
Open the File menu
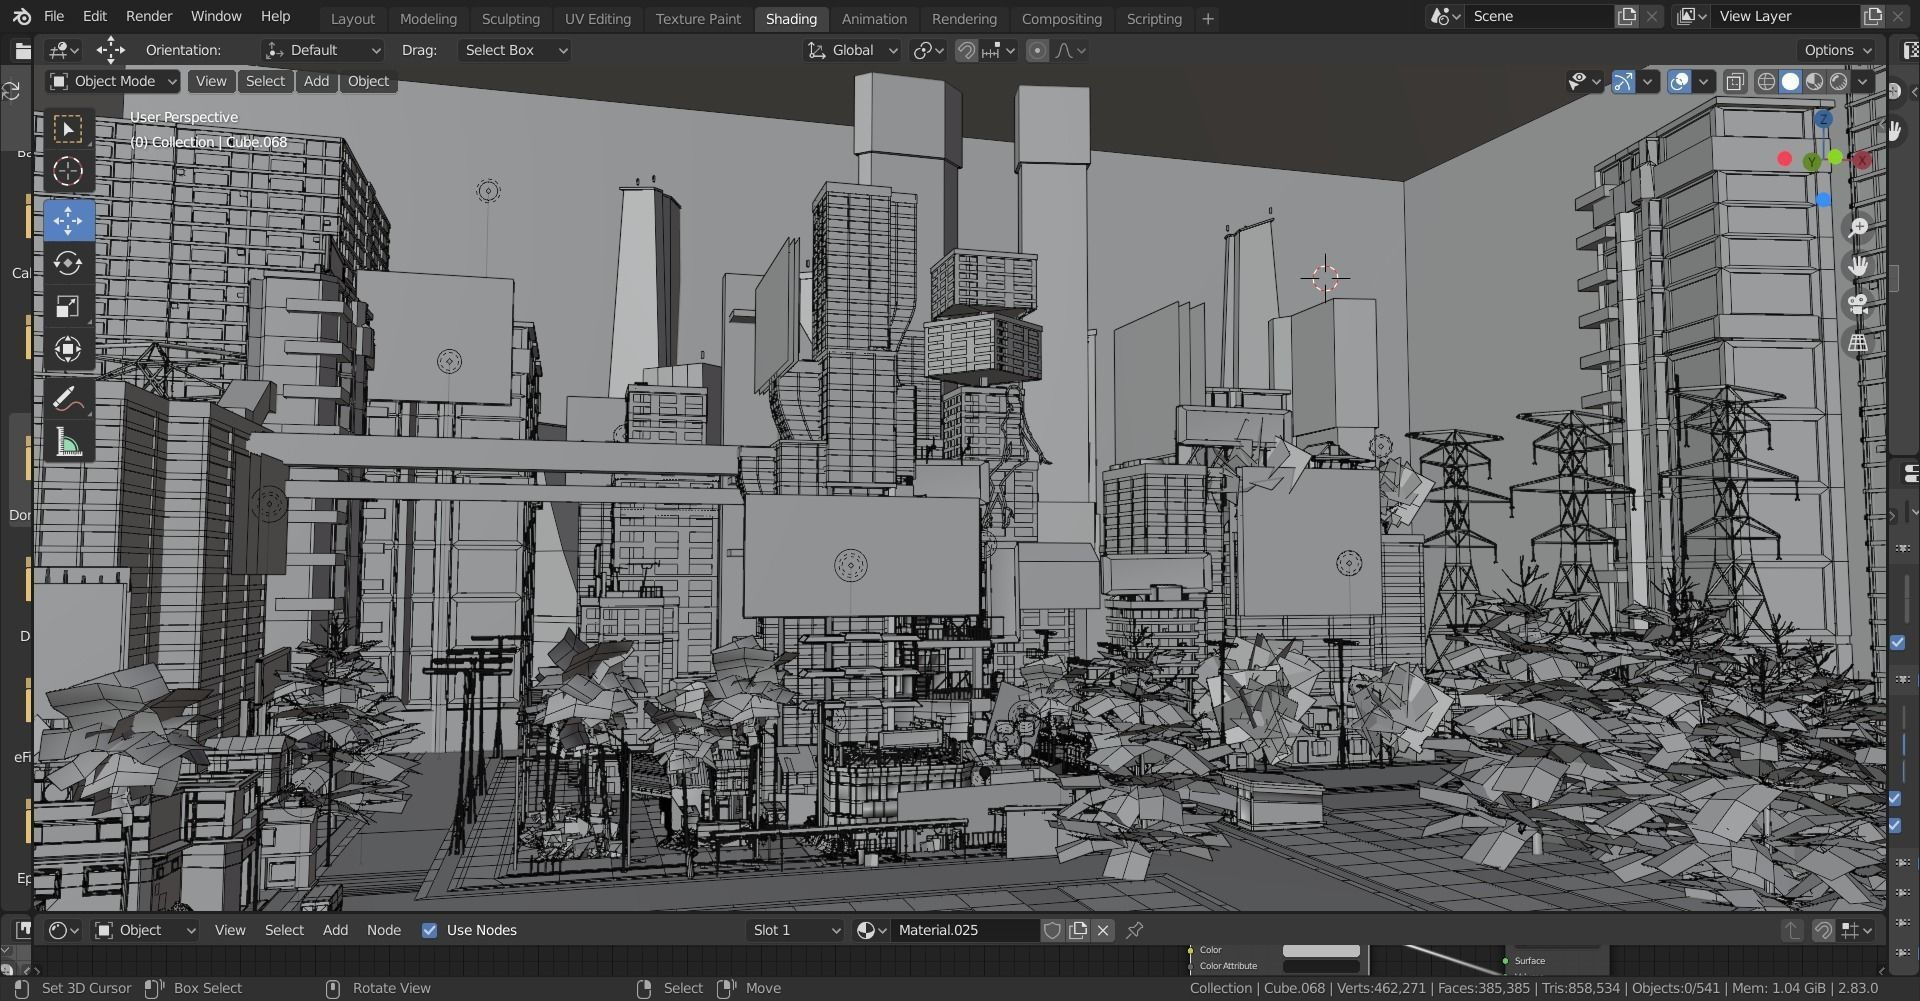tap(54, 17)
